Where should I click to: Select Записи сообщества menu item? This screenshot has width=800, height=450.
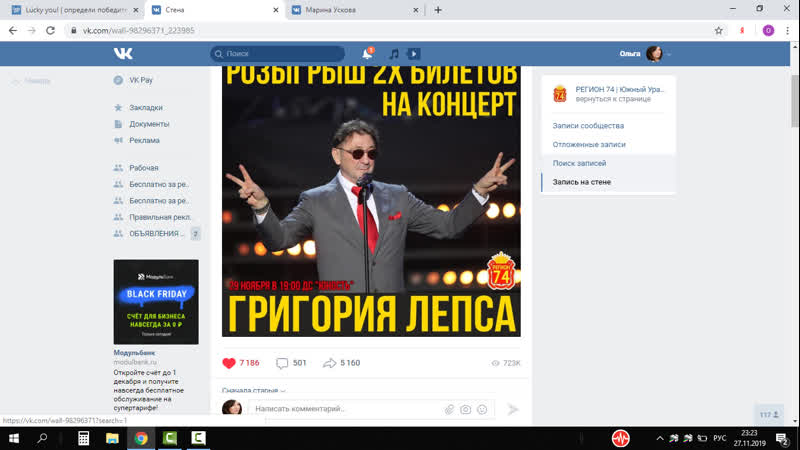(588, 126)
